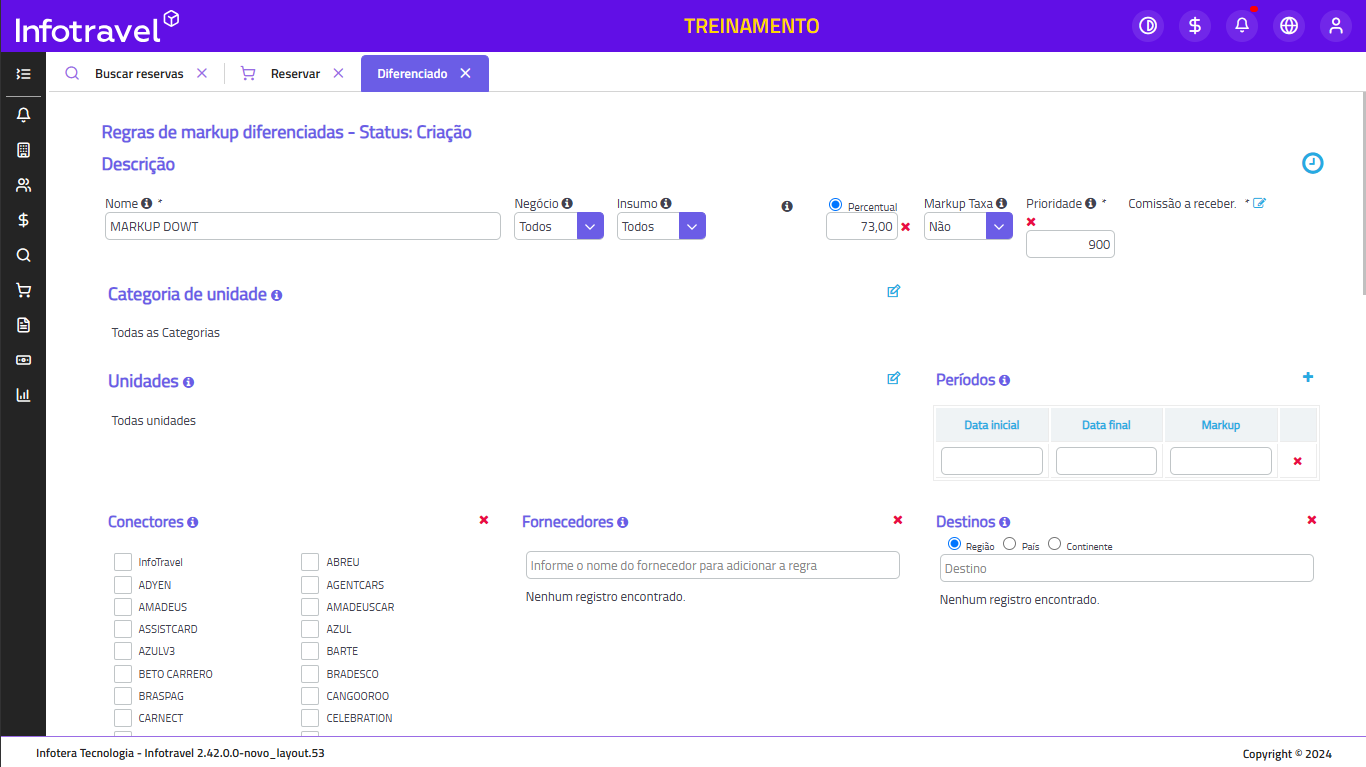Open the Insumo dropdown
This screenshot has width=1366, height=767.
692,226
